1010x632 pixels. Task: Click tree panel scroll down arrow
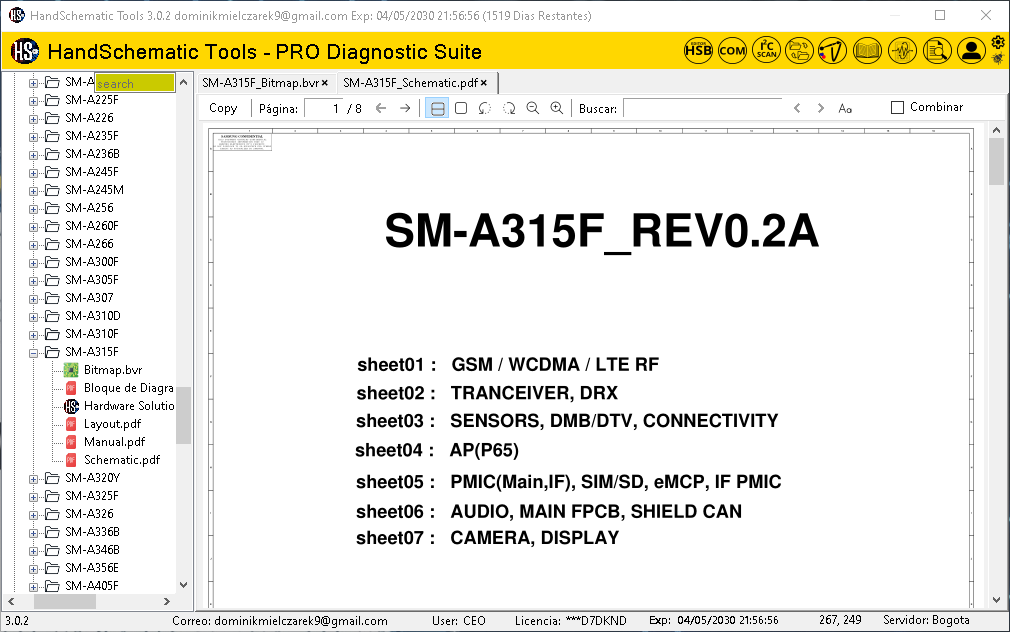[x=184, y=585]
